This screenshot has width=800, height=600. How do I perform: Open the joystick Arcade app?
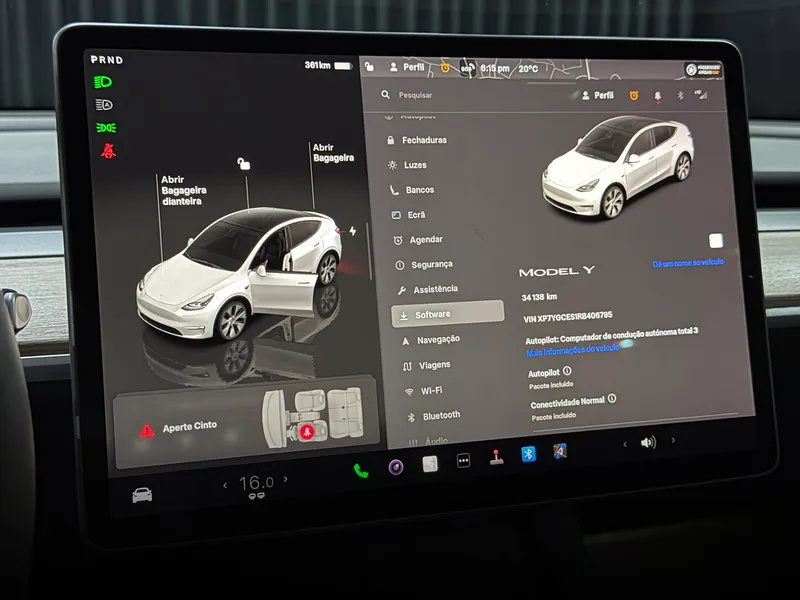(496, 457)
